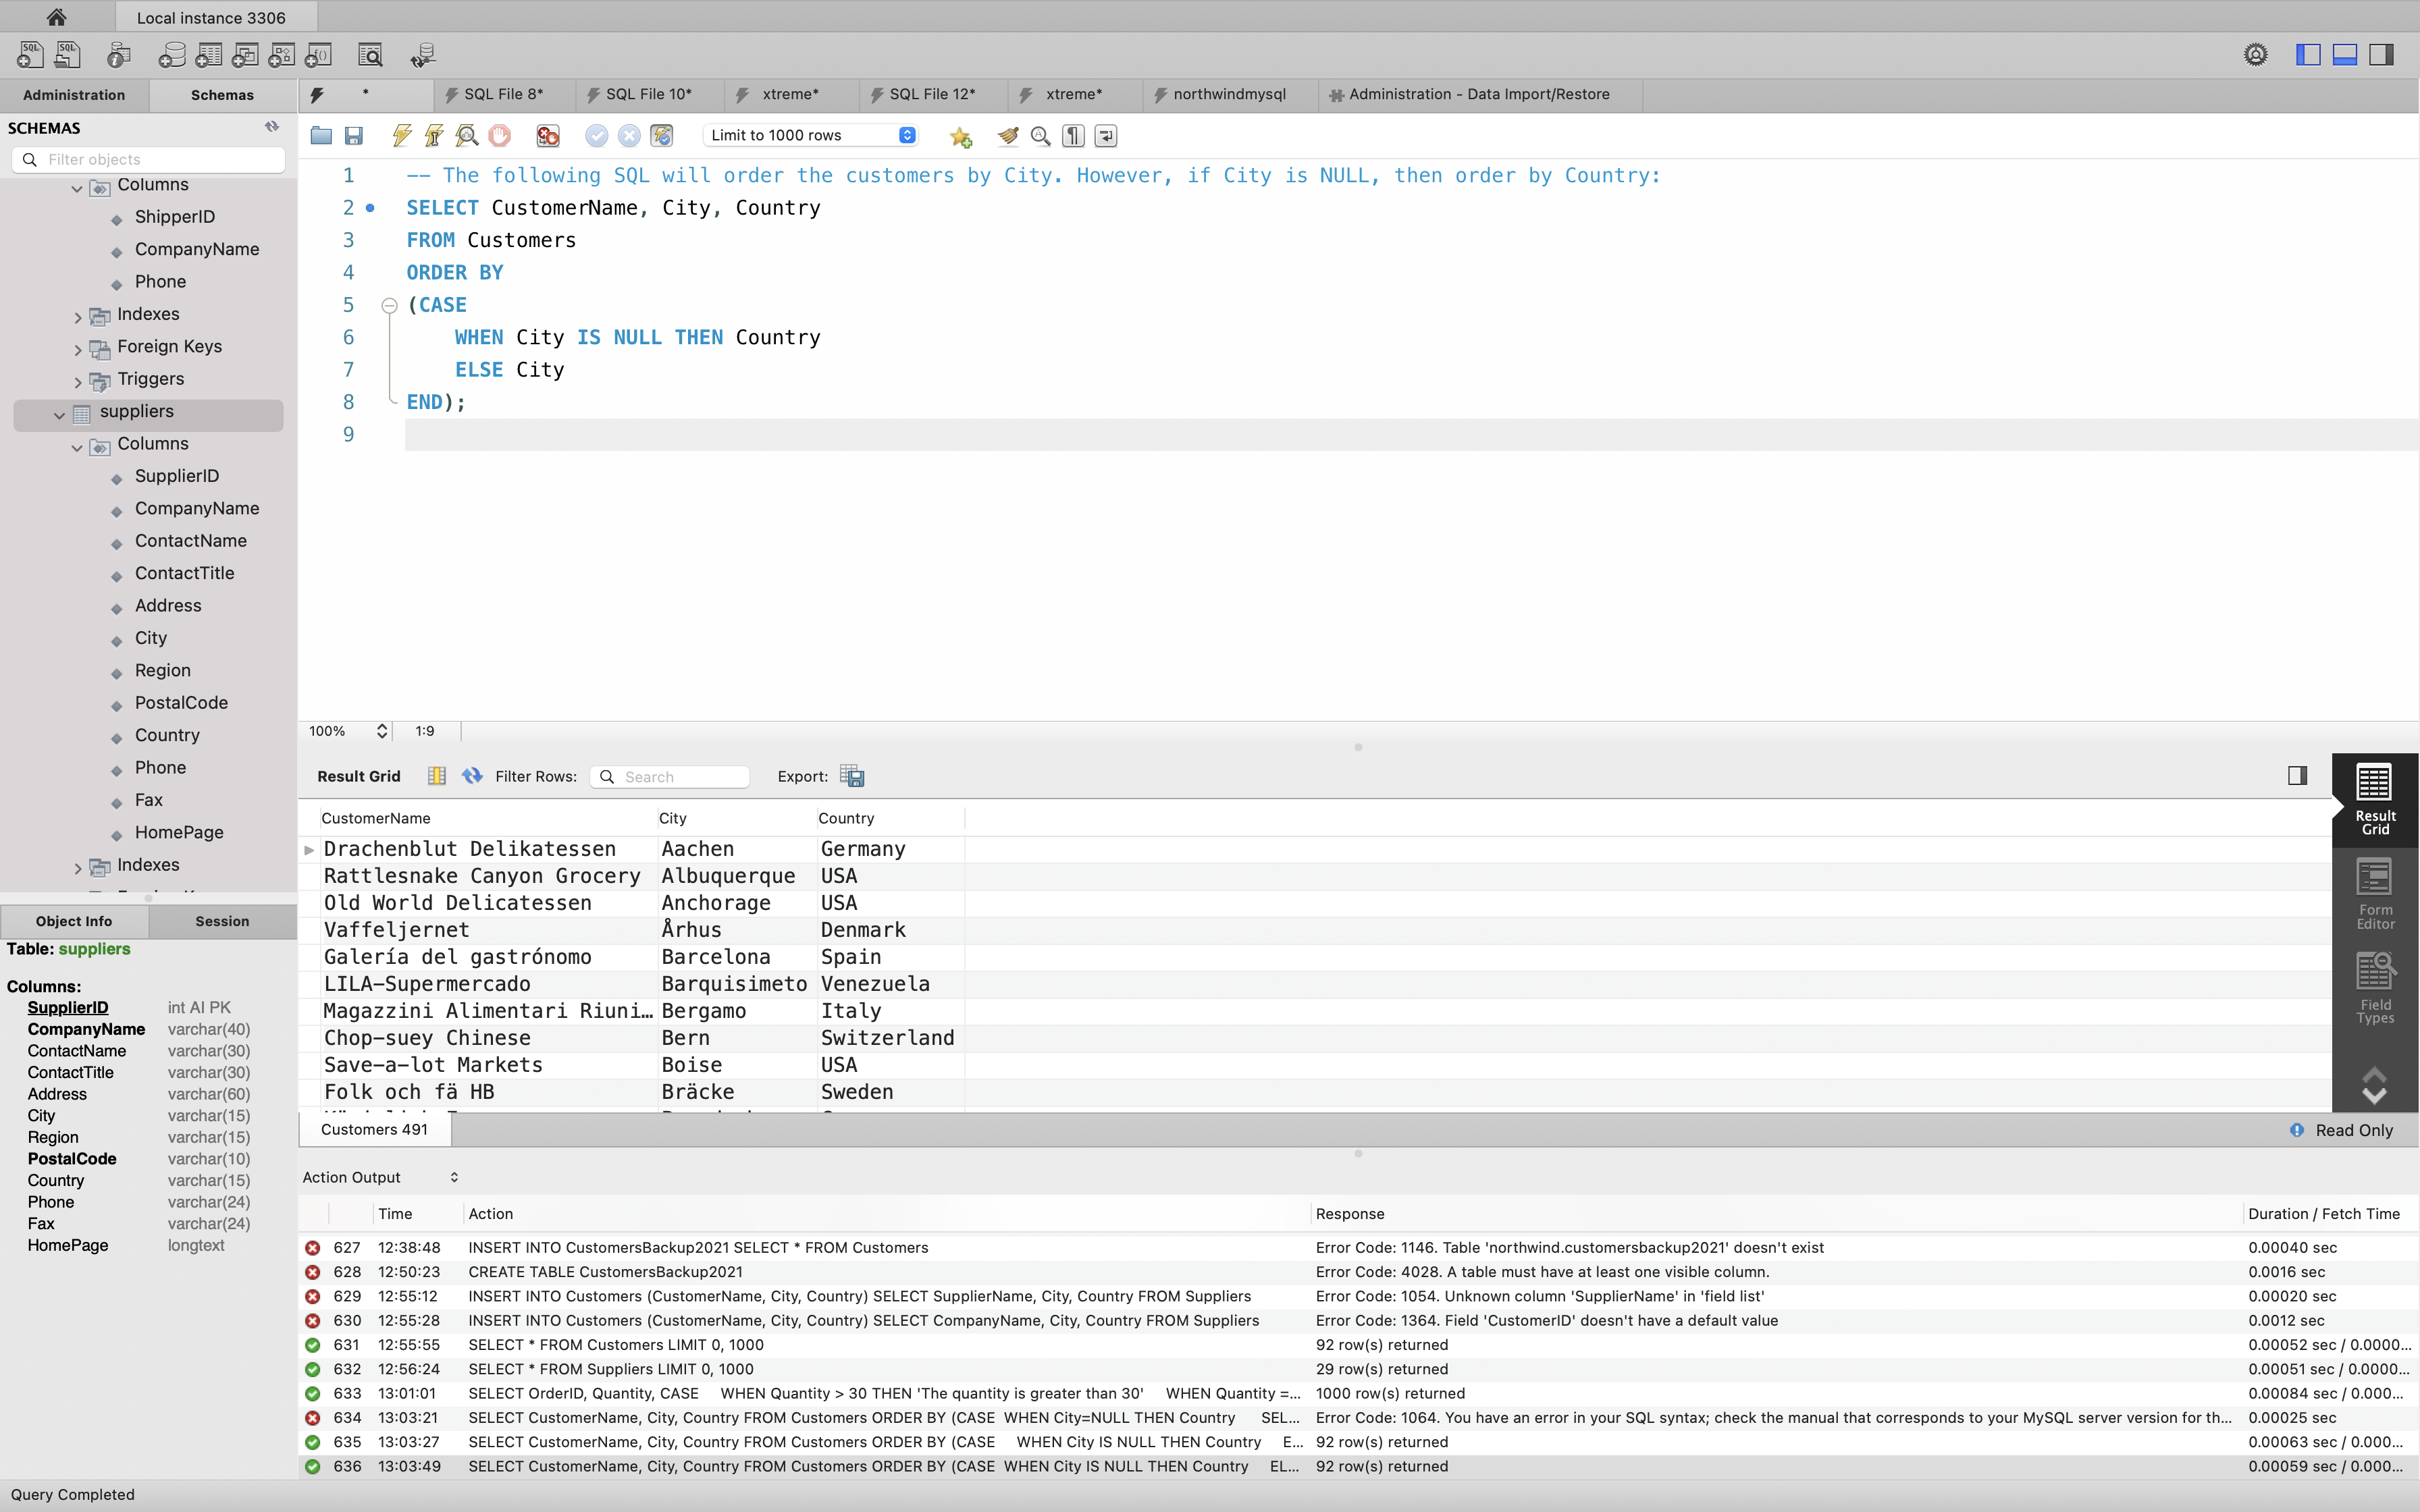
Task: Select the Customers 491 result tab
Action: point(374,1129)
